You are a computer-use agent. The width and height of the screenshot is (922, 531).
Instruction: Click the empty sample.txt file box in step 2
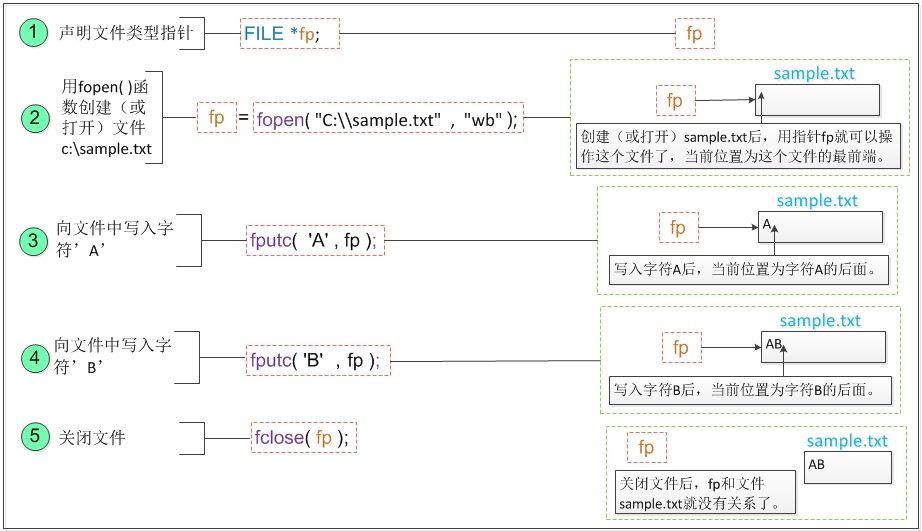[x=816, y=99]
